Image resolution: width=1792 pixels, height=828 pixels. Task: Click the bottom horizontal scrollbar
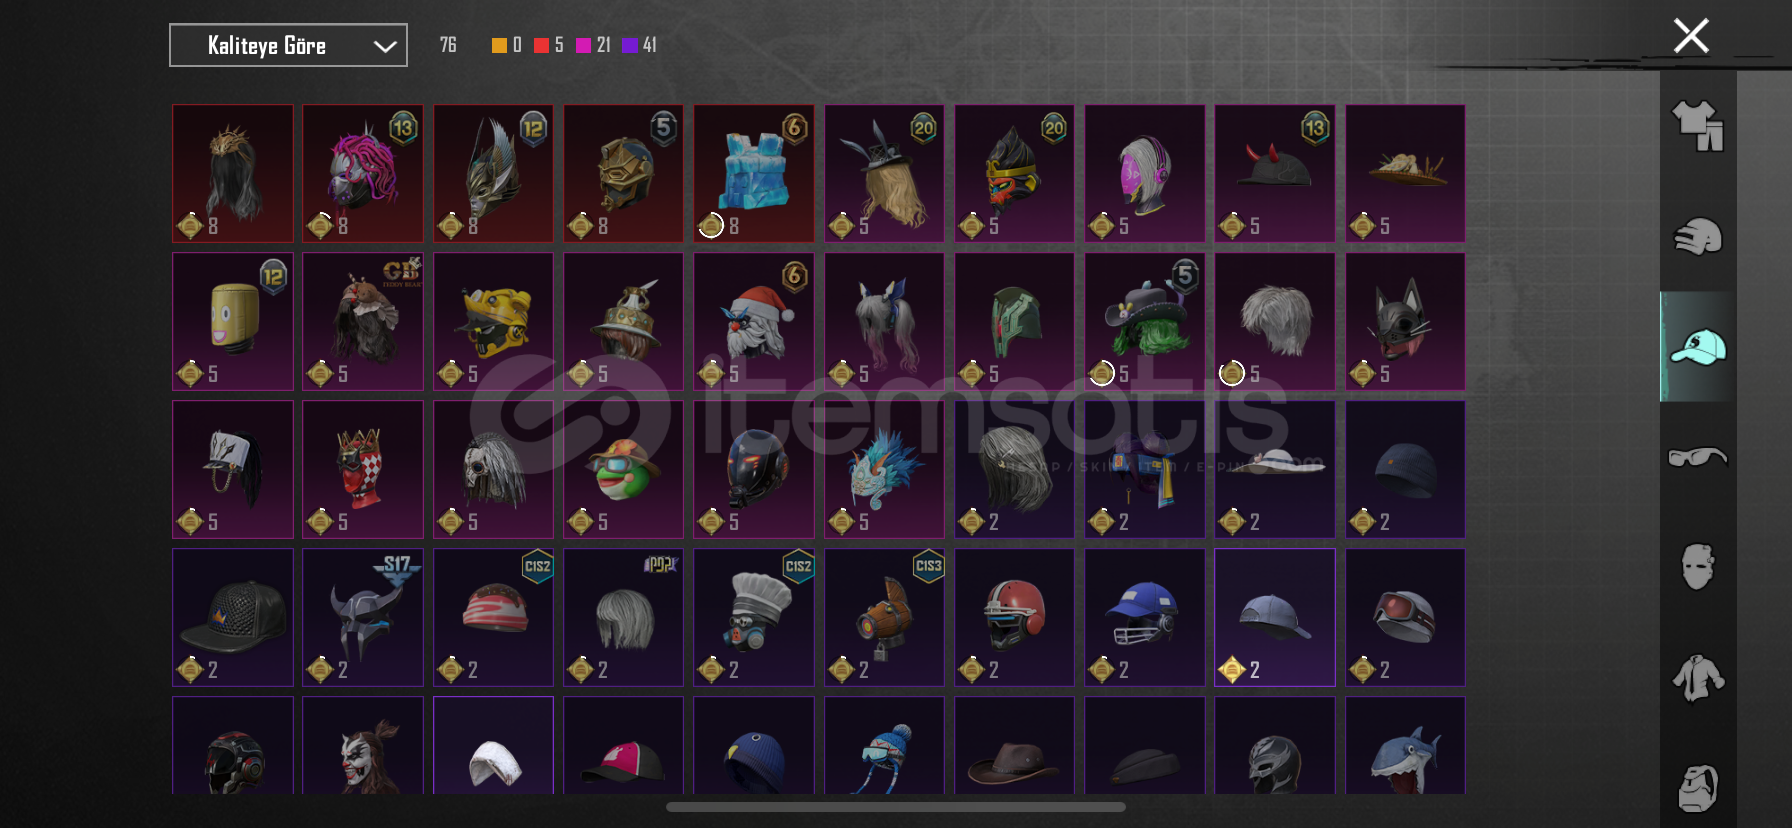(x=896, y=807)
